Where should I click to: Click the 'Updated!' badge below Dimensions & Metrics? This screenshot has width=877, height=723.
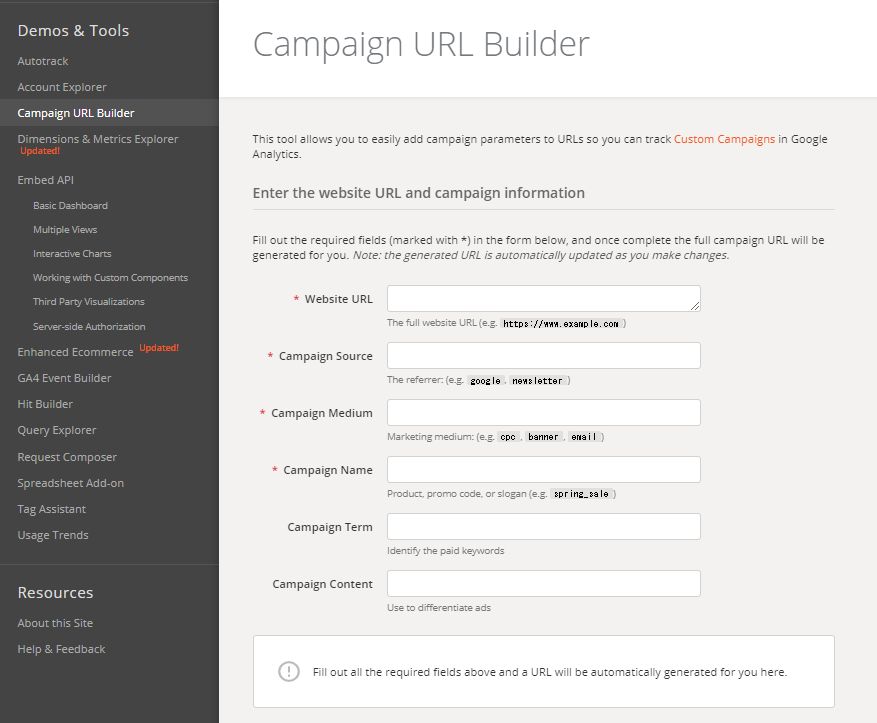(40, 151)
